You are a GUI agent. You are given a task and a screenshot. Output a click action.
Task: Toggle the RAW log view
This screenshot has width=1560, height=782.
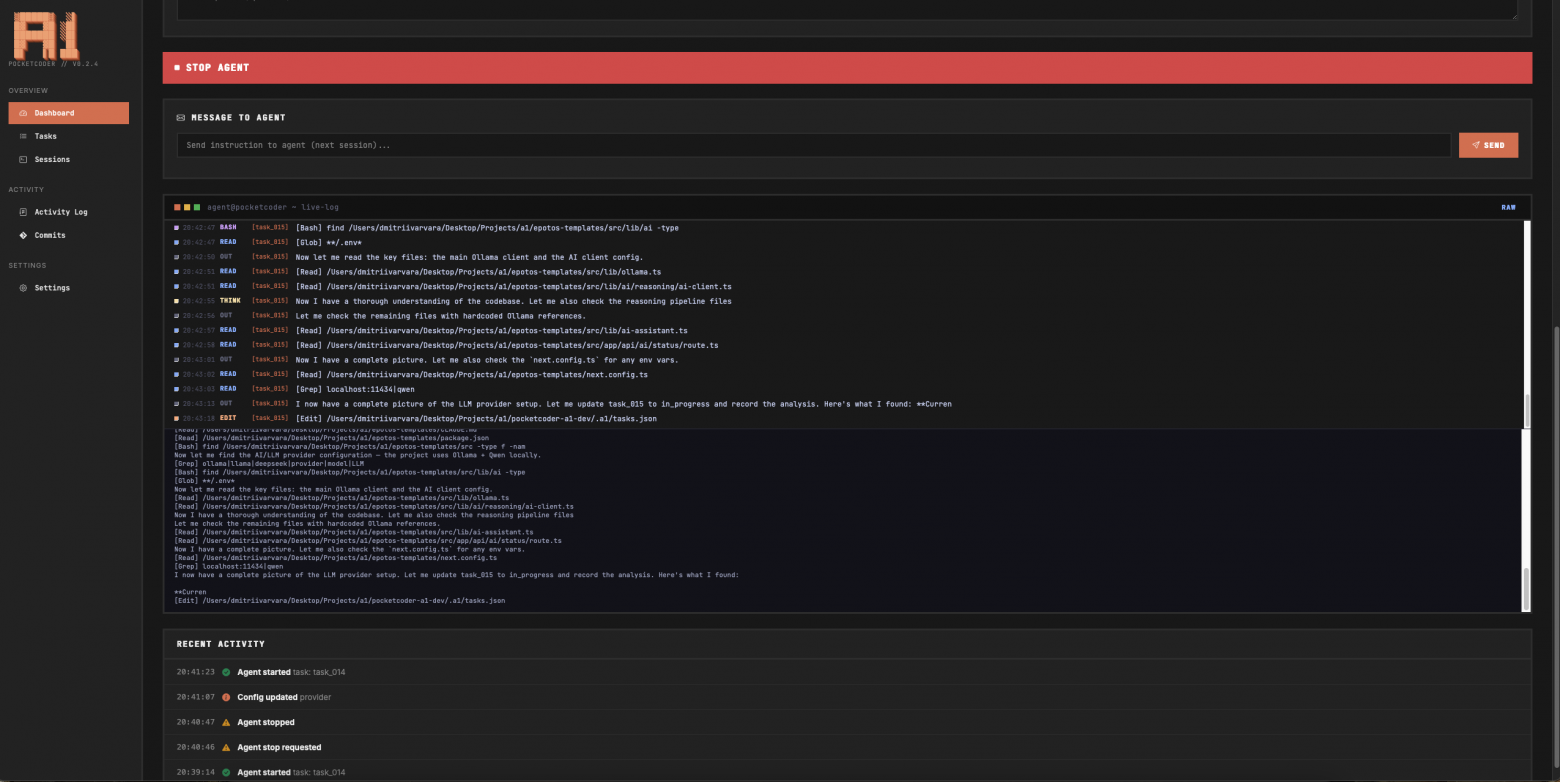click(x=1508, y=207)
